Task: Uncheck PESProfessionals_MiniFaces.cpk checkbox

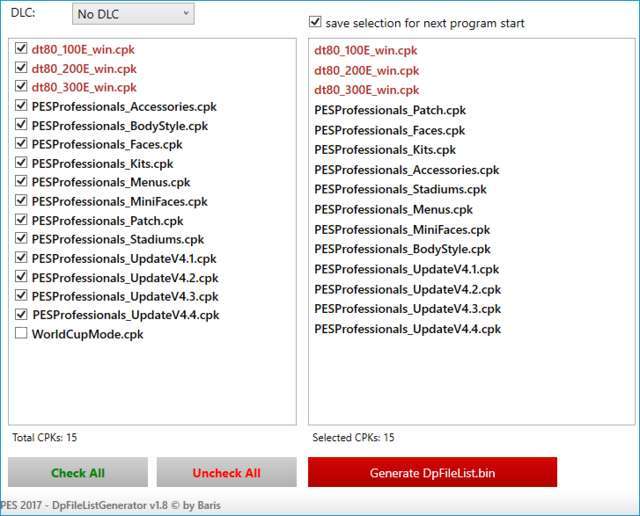Action: (x=21, y=200)
